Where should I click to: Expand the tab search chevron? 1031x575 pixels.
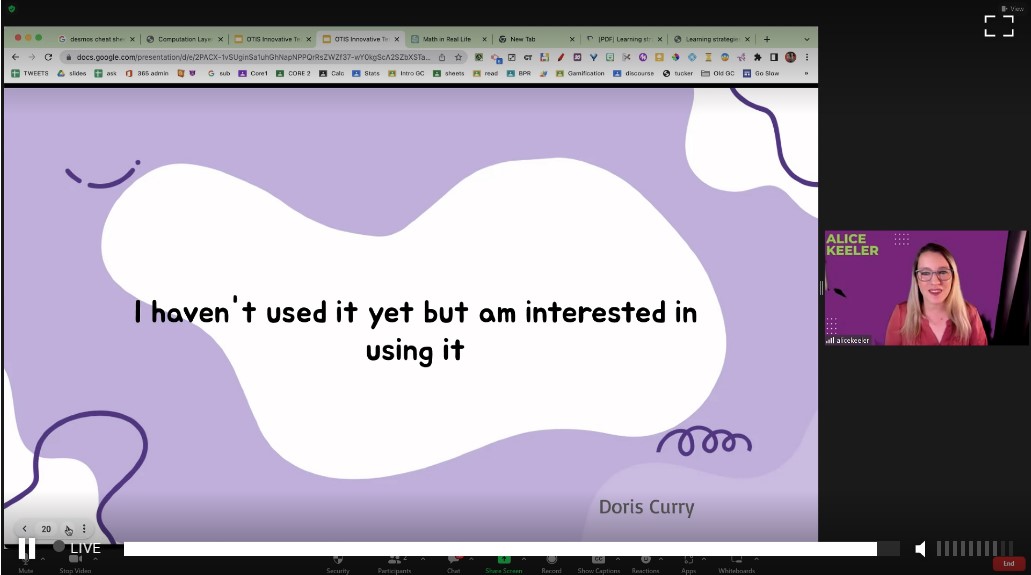pos(807,39)
